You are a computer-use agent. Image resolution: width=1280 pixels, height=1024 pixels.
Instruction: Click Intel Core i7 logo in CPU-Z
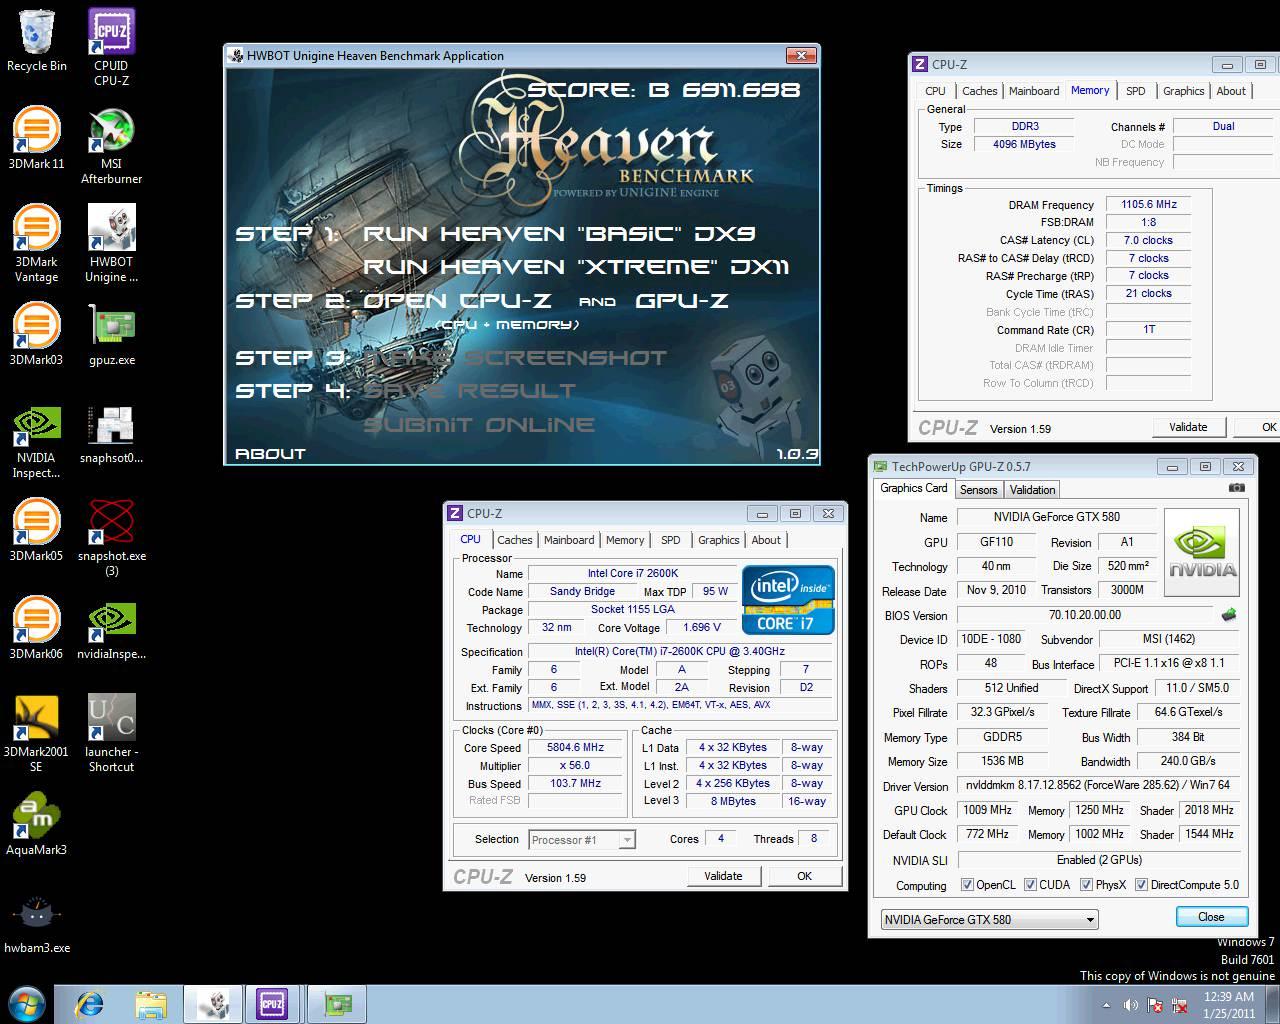788,600
